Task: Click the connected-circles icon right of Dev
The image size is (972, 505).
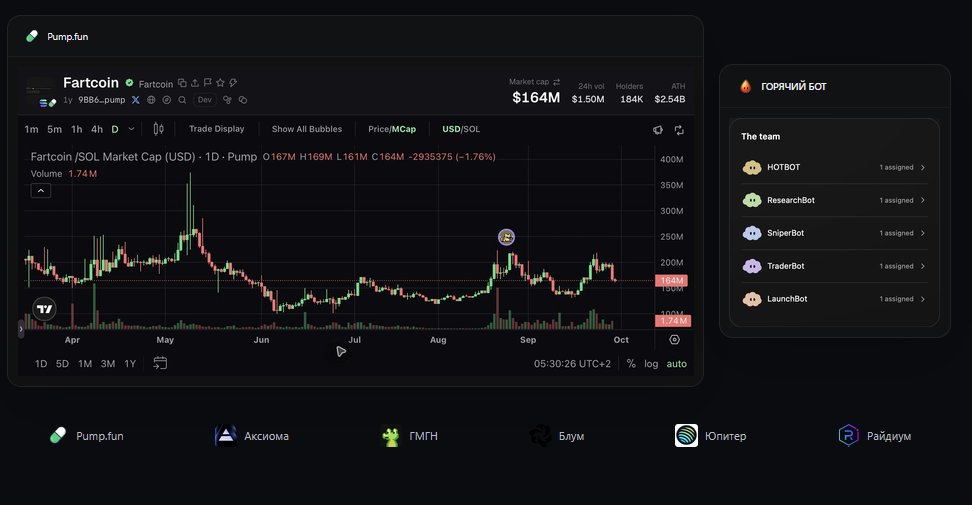Action: 227,100
